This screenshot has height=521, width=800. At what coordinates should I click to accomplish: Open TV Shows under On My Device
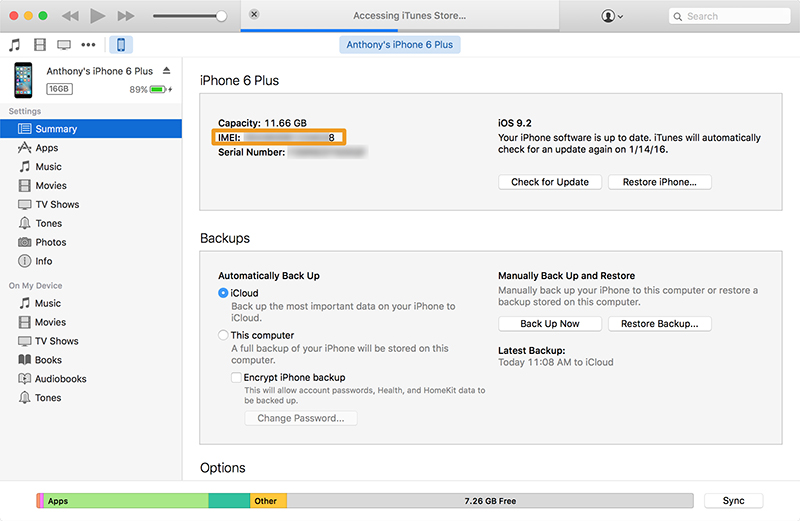(x=91, y=341)
